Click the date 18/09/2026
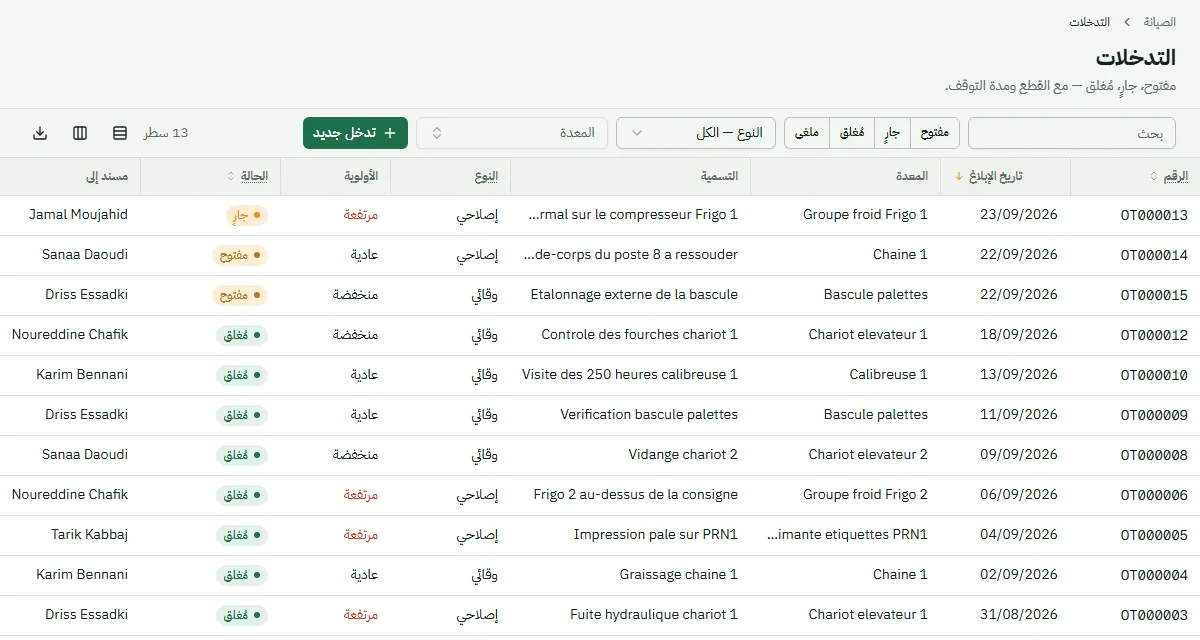1200x640 pixels. coord(1018,335)
